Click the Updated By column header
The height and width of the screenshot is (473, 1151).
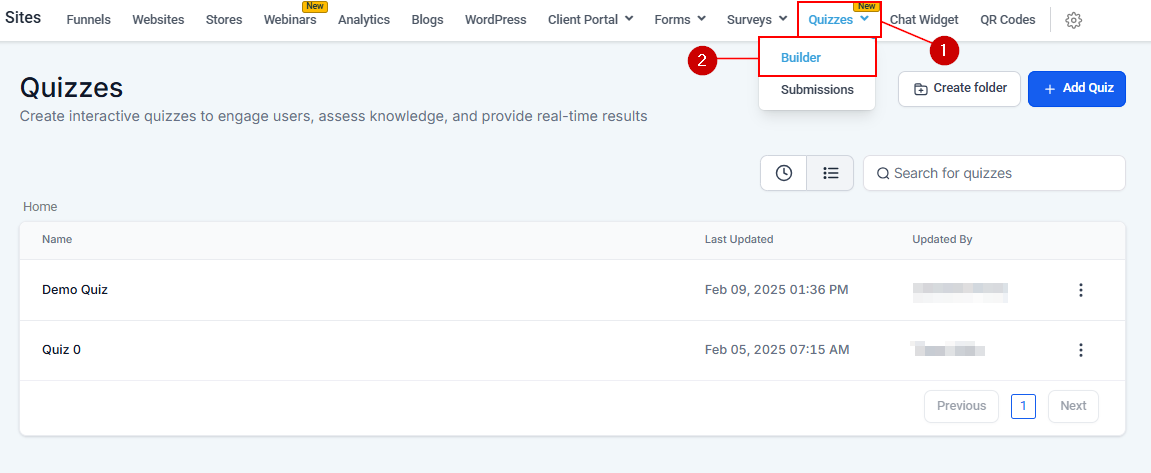click(942, 239)
